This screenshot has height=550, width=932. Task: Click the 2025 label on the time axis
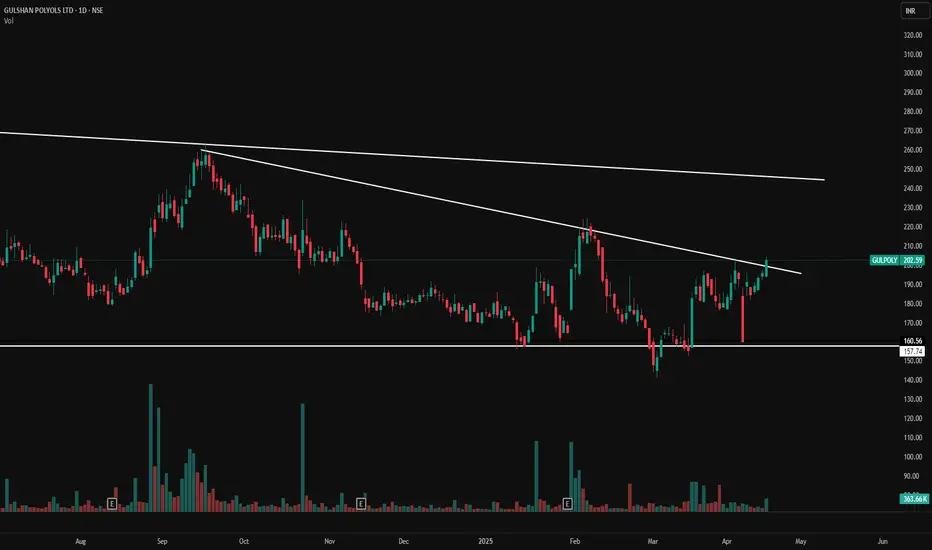point(486,542)
